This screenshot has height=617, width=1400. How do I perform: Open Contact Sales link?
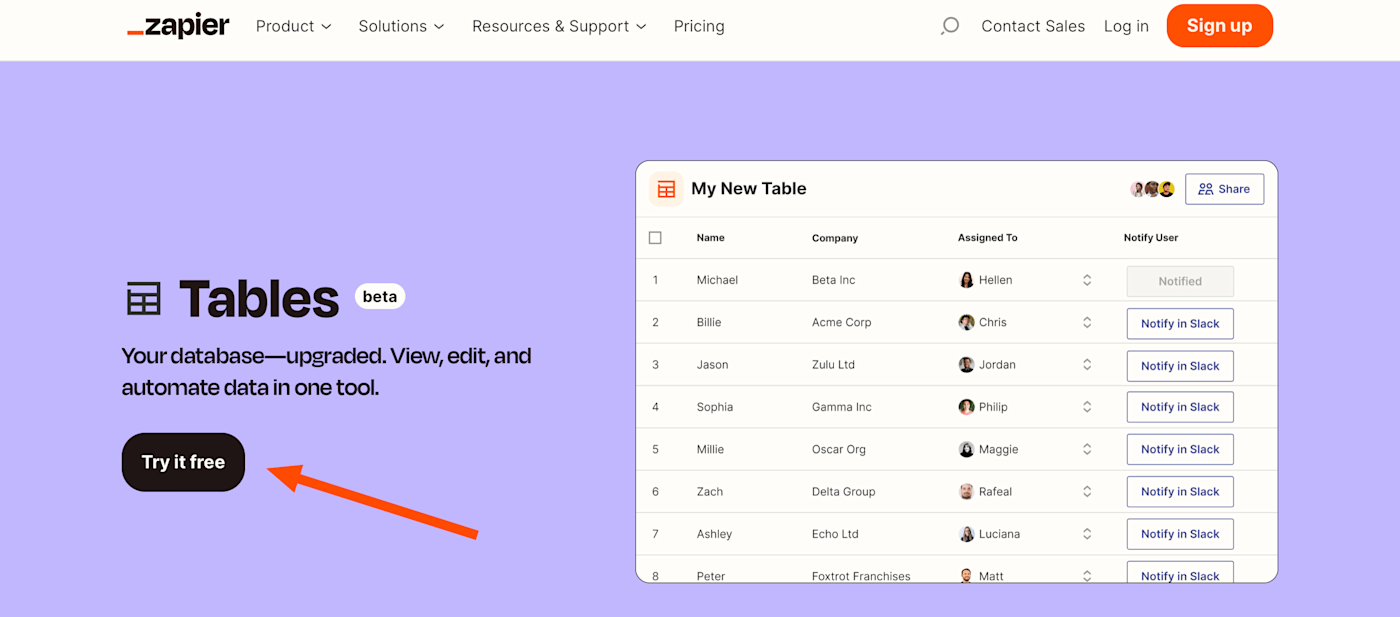pos(1033,26)
